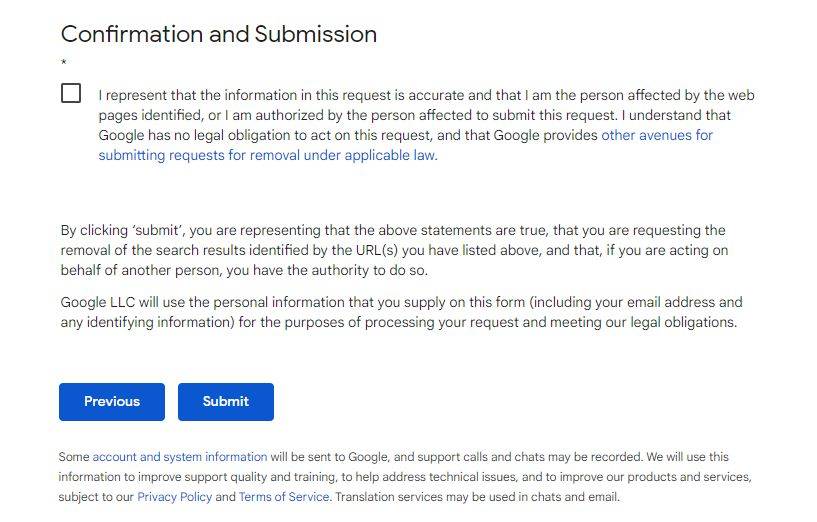Open the Privacy Policy link

pos(174,497)
